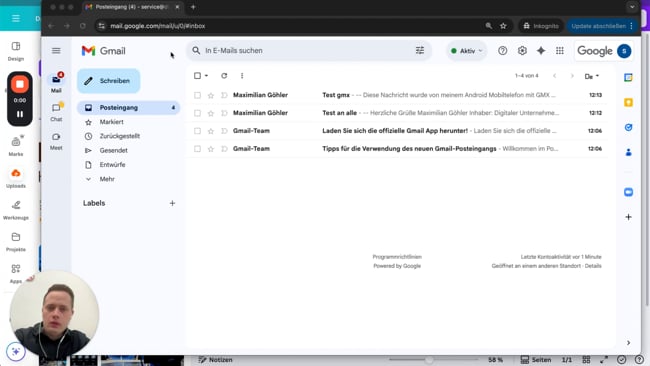
Task: Open the select-all dropdown arrow
Action: click(x=206, y=75)
